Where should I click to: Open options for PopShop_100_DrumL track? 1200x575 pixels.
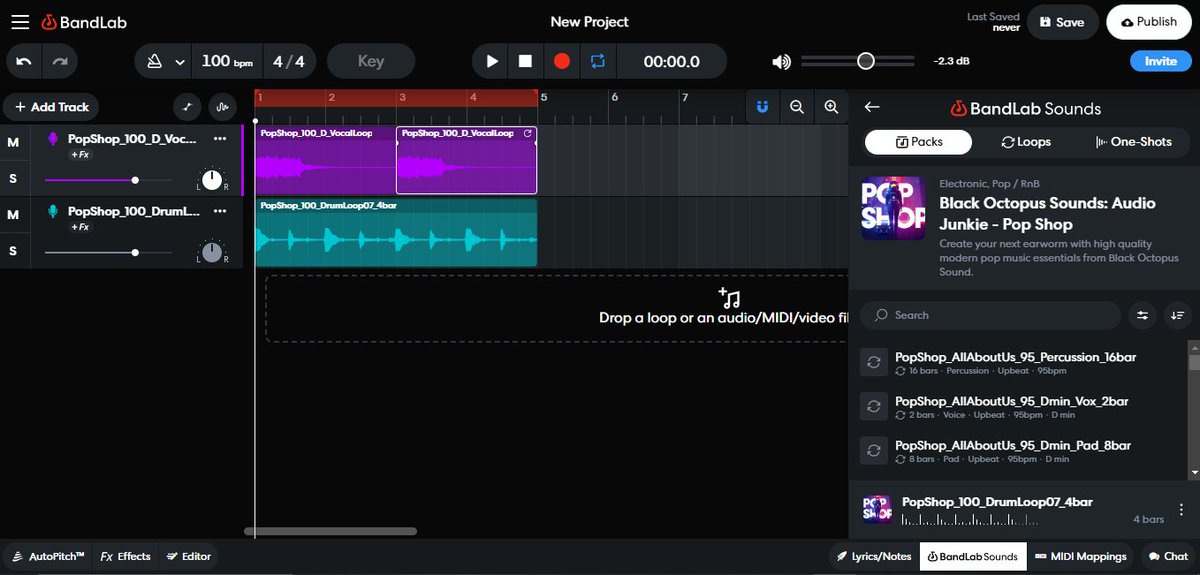tap(220, 211)
